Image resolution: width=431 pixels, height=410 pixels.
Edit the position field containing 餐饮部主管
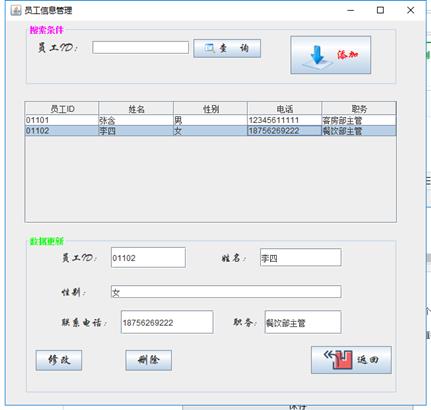click(303, 322)
